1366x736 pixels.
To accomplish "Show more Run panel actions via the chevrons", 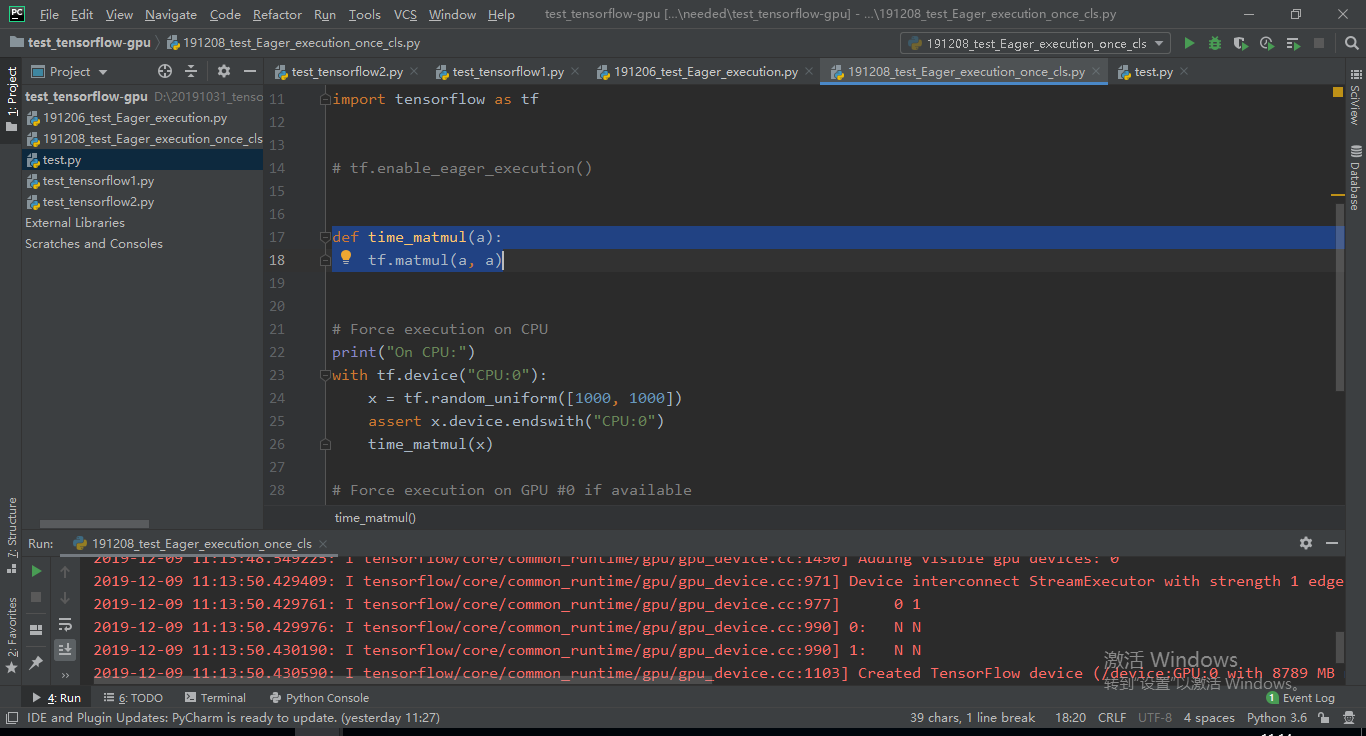I will pos(65,675).
